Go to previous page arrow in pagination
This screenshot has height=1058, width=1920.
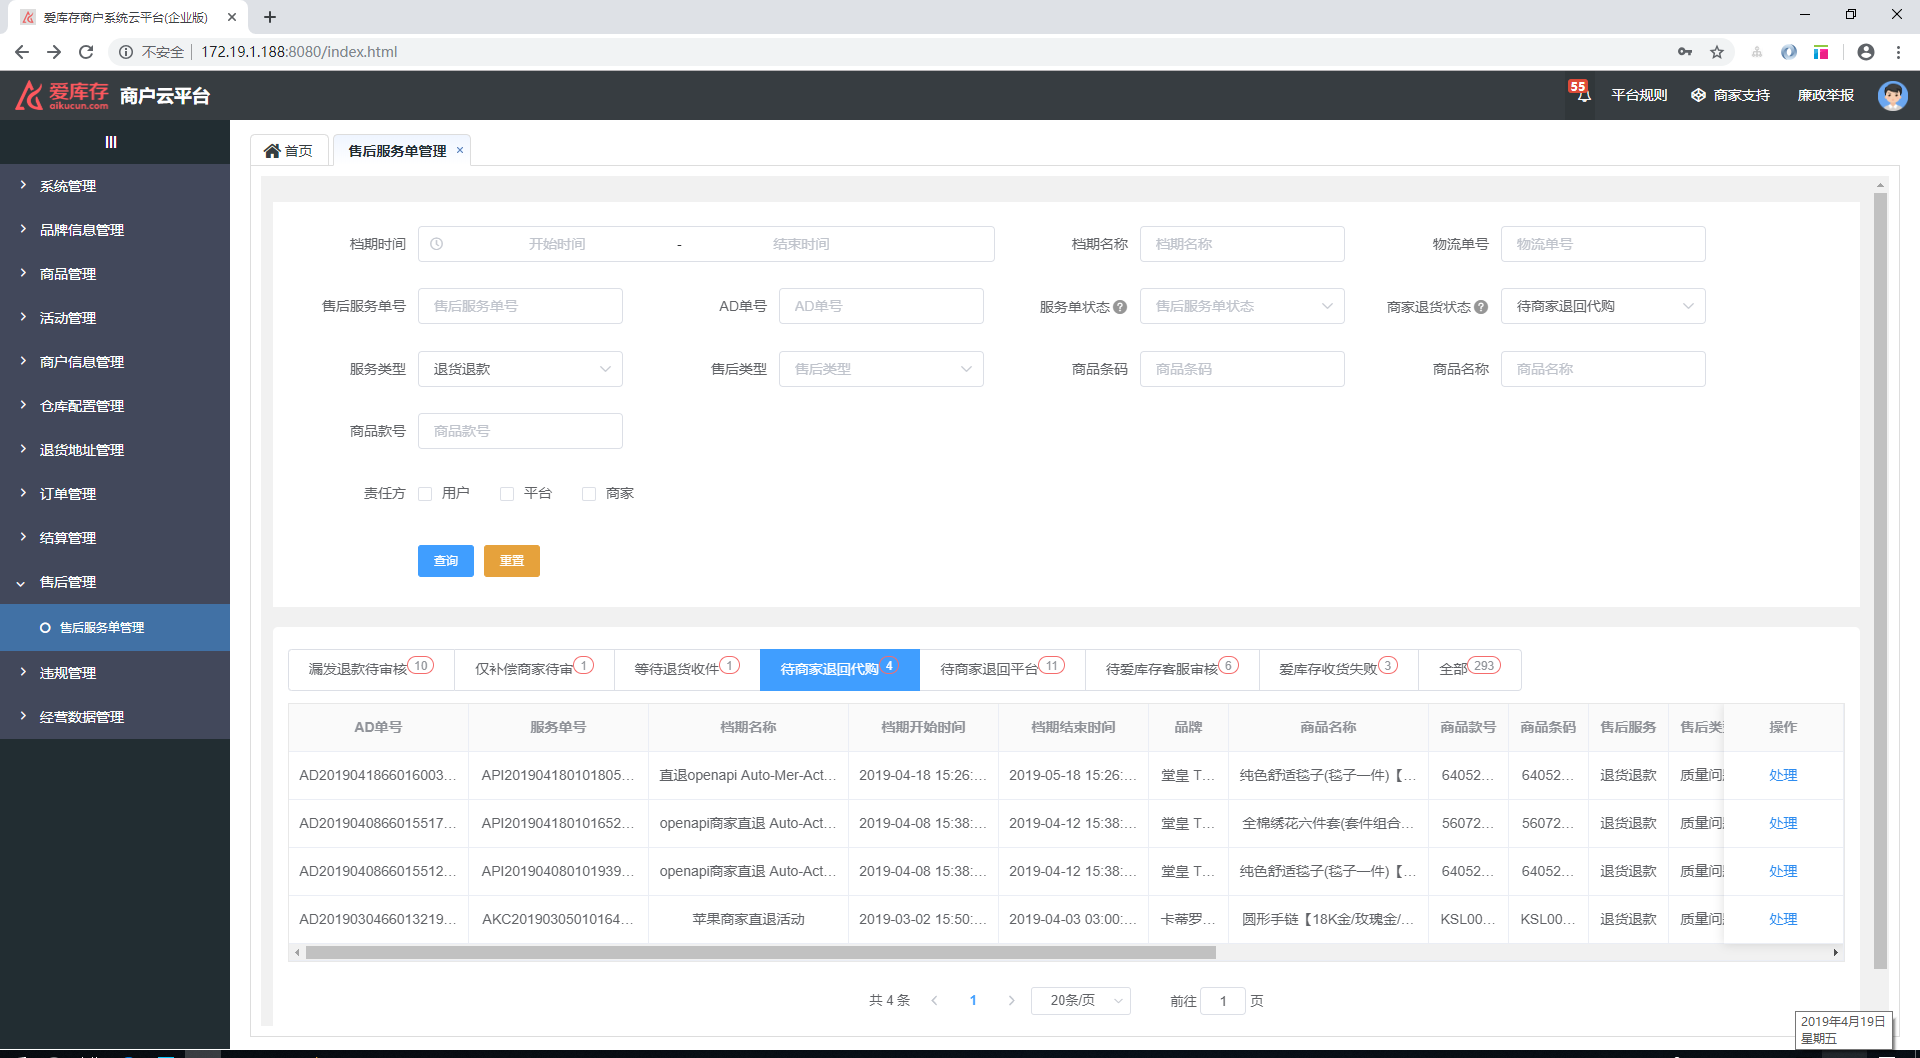pos(934,1000)
